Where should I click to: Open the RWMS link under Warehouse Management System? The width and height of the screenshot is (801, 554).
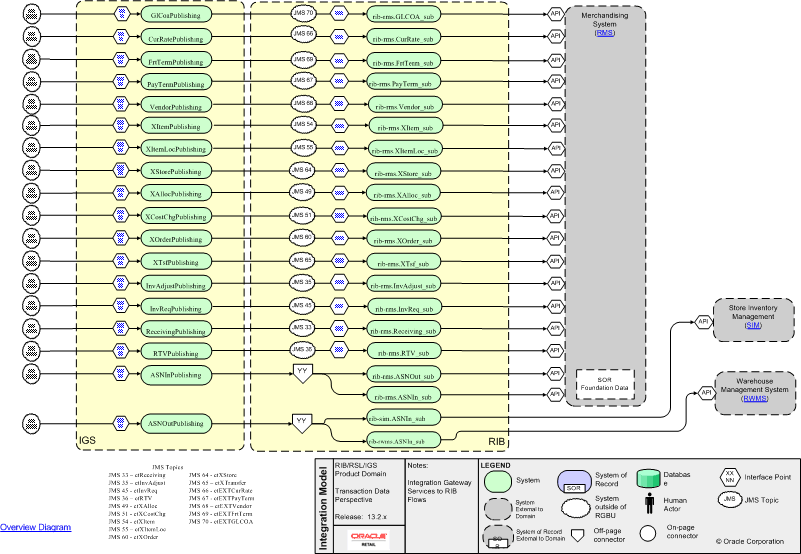click(755, 399)
